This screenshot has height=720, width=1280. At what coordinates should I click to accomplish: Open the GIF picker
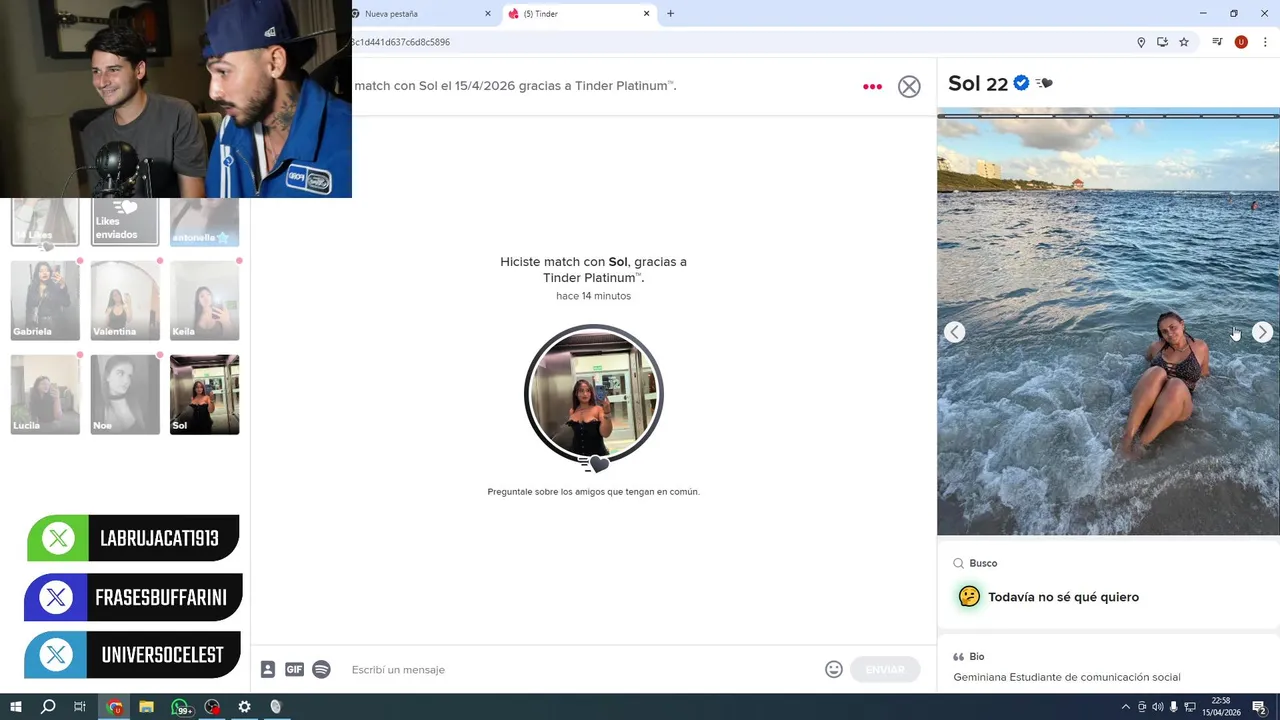294,669
